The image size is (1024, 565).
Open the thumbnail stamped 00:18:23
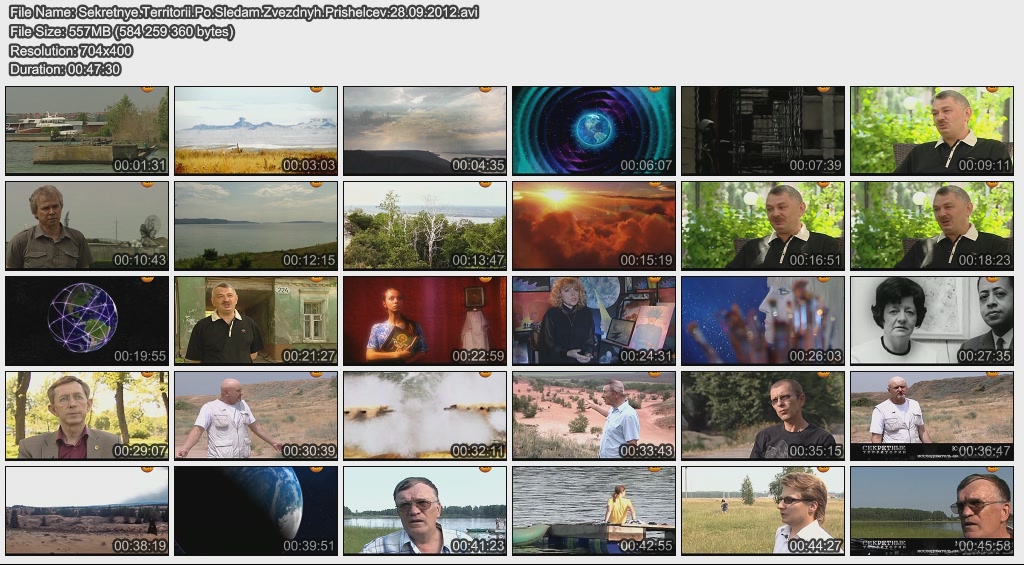pyautogui.click(x=932, y=226)
